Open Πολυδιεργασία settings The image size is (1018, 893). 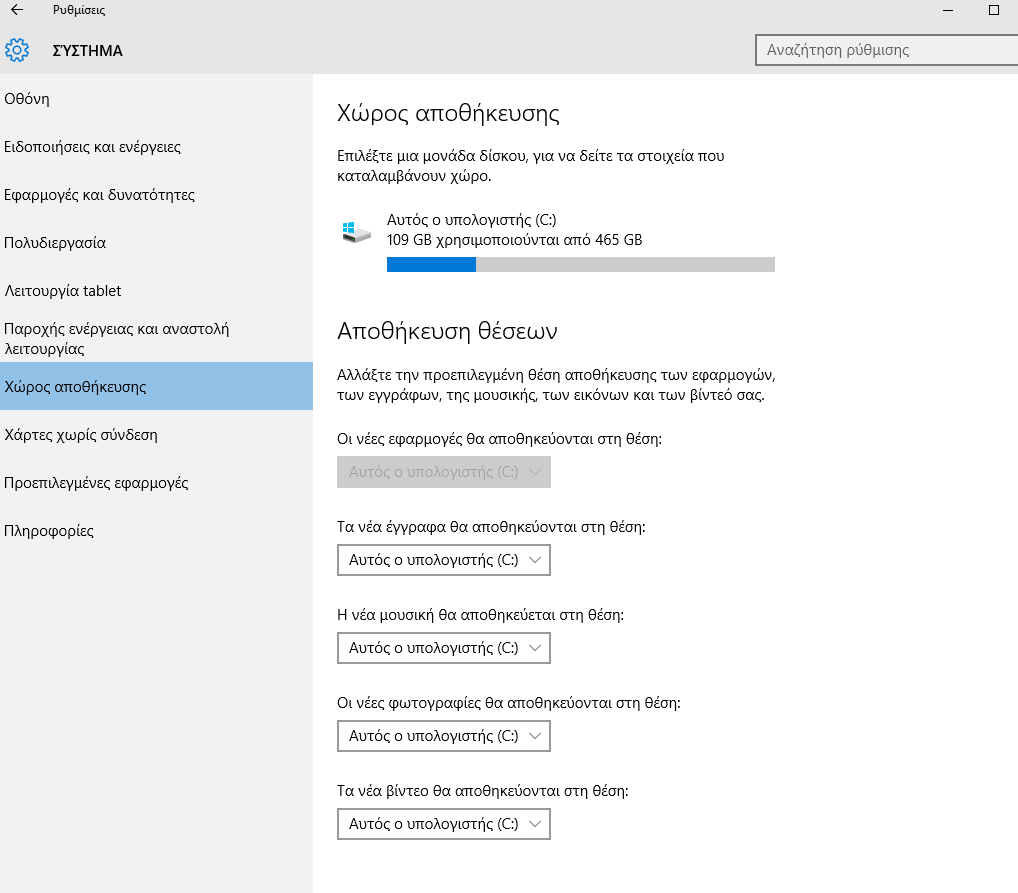[x=55, y=243]
